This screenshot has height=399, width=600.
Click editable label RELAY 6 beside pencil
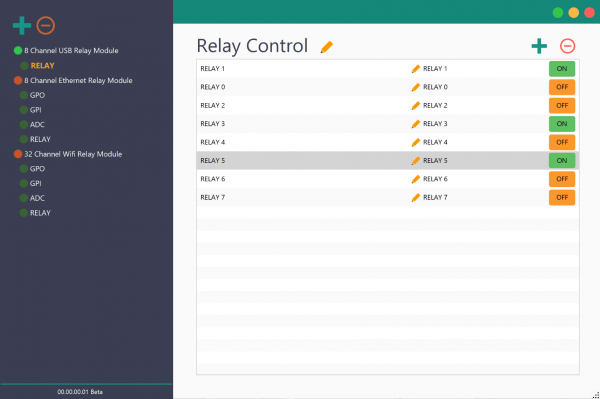tap(435, 179)
